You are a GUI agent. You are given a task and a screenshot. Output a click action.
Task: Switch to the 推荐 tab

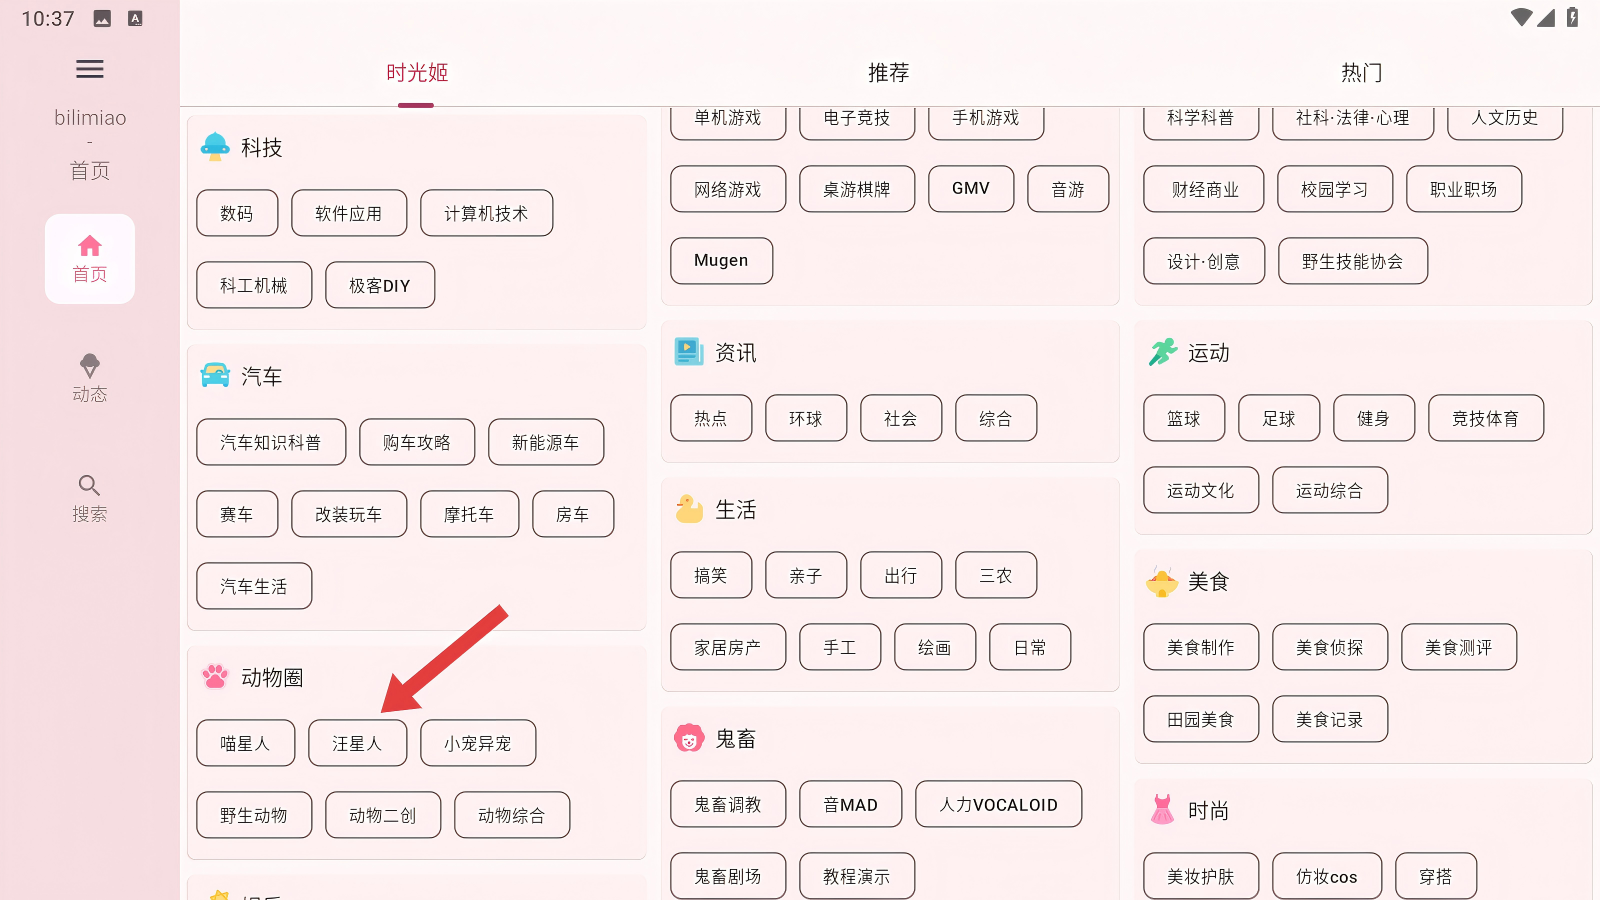888,73
